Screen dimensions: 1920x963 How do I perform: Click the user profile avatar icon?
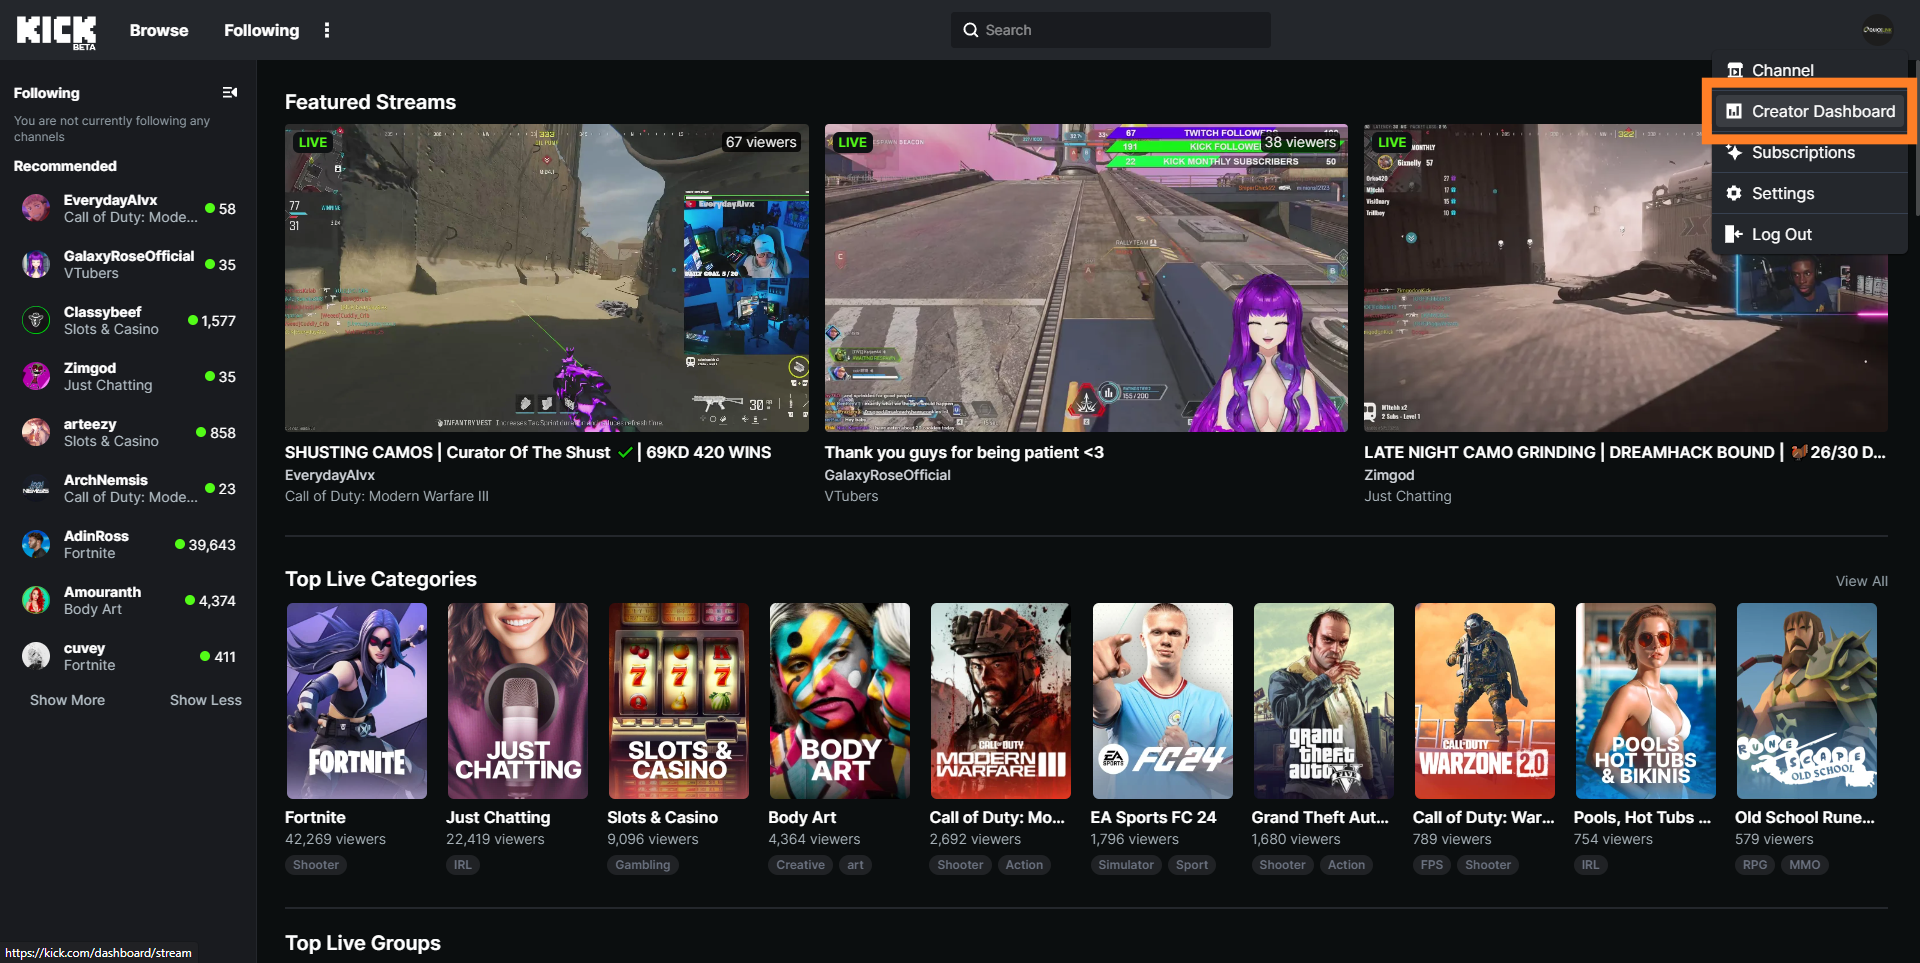click(1877, 30)
